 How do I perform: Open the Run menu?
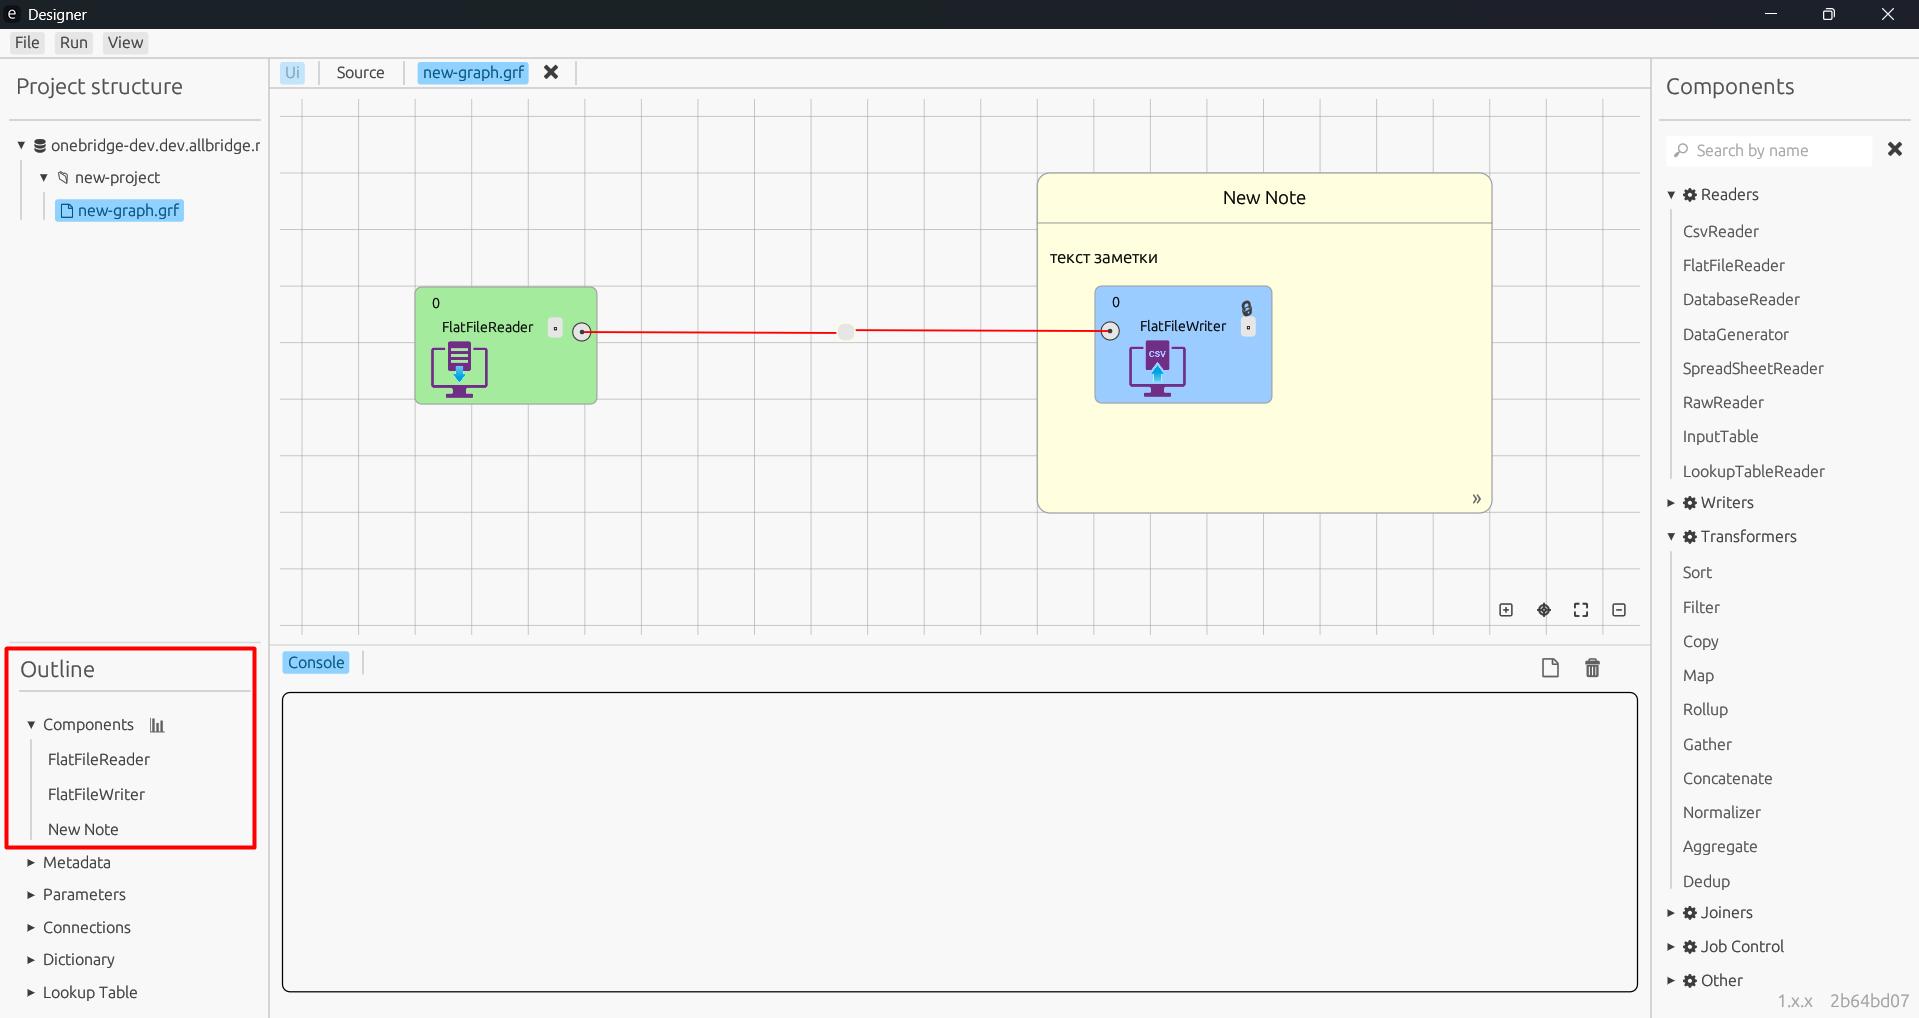tap(73, 43)
